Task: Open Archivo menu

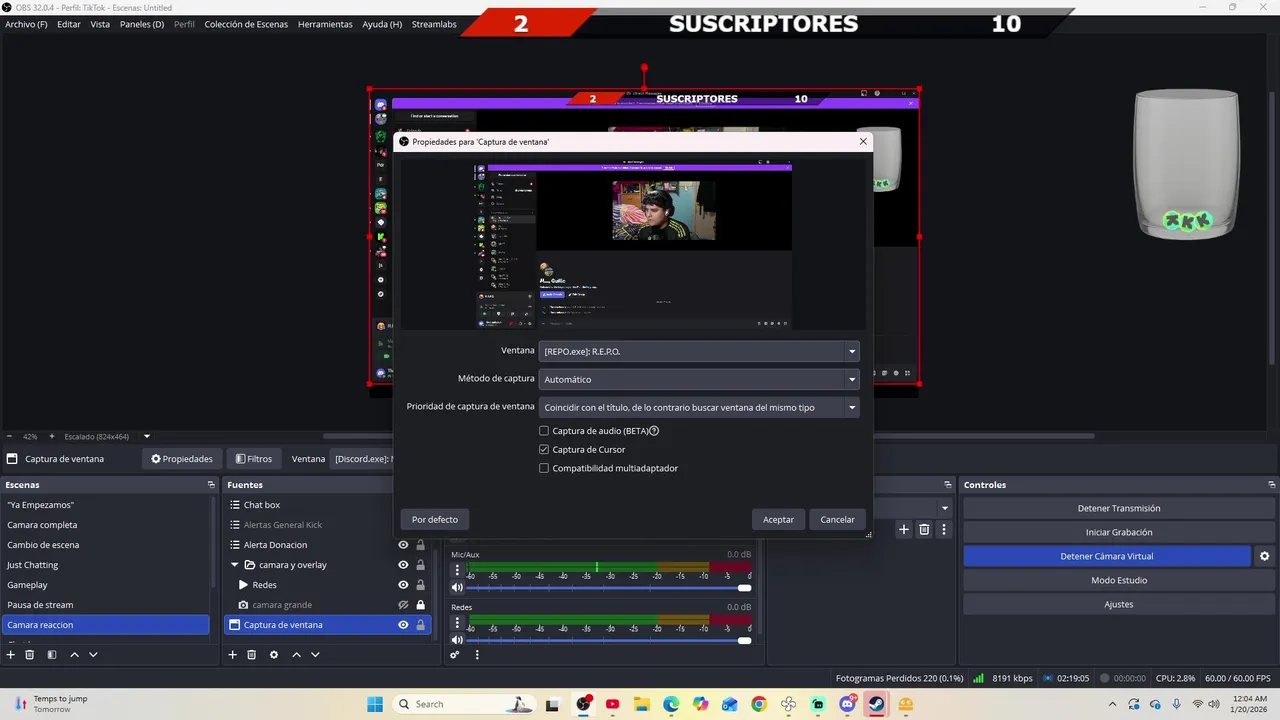Action: coord(26,24)
